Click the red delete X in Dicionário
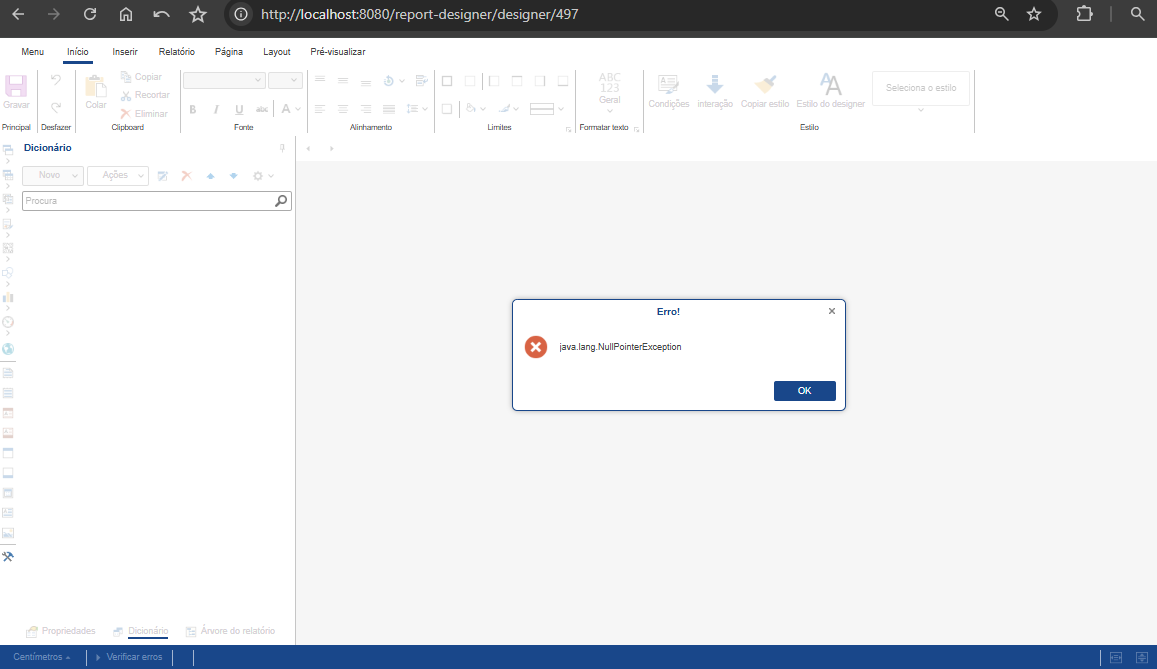The image size is (1157, 669). (187, 176)
